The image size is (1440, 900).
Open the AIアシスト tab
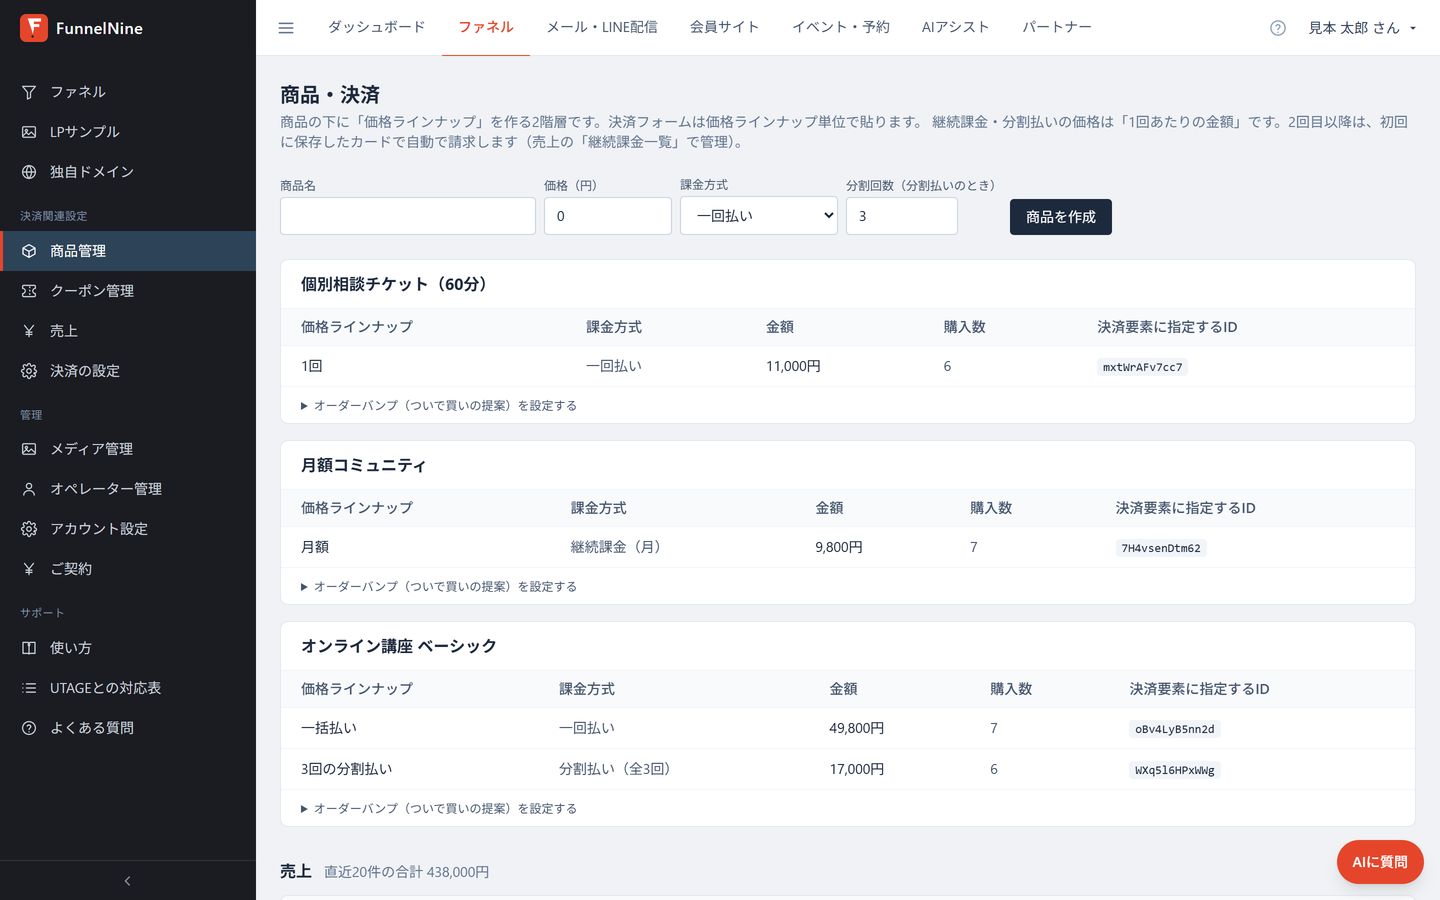point(956,27)
